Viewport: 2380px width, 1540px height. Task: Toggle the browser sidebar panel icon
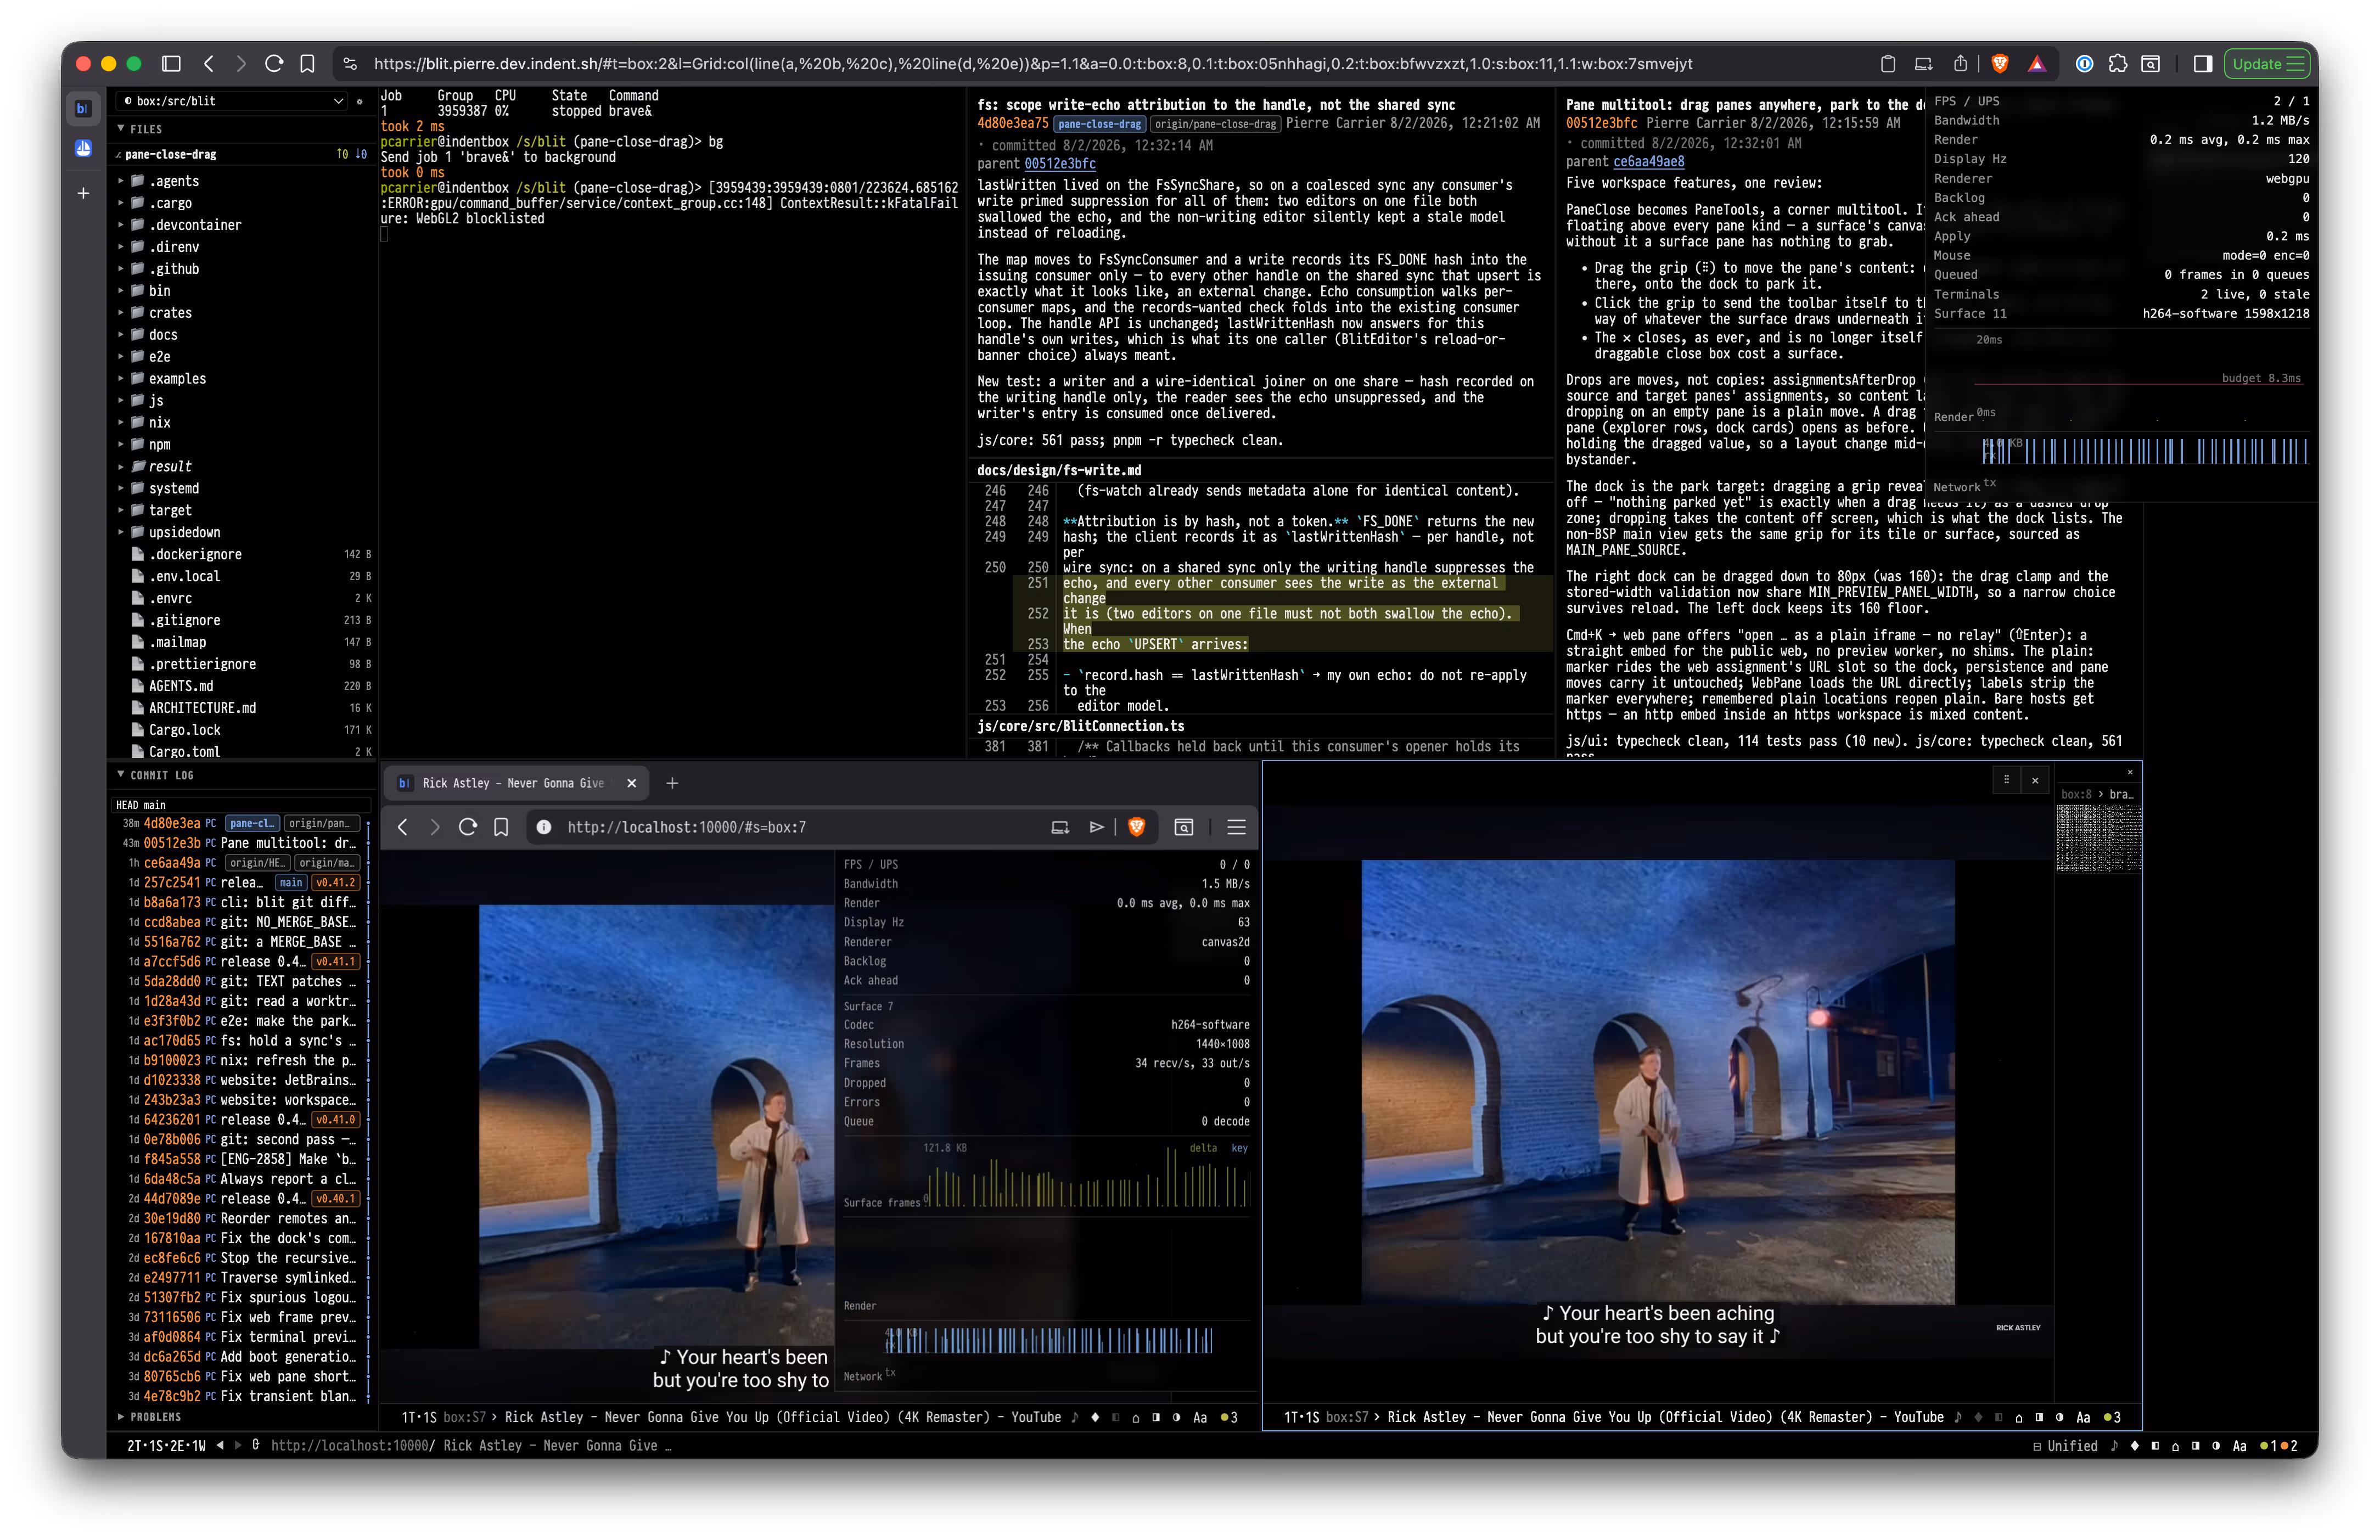(171, 64)
